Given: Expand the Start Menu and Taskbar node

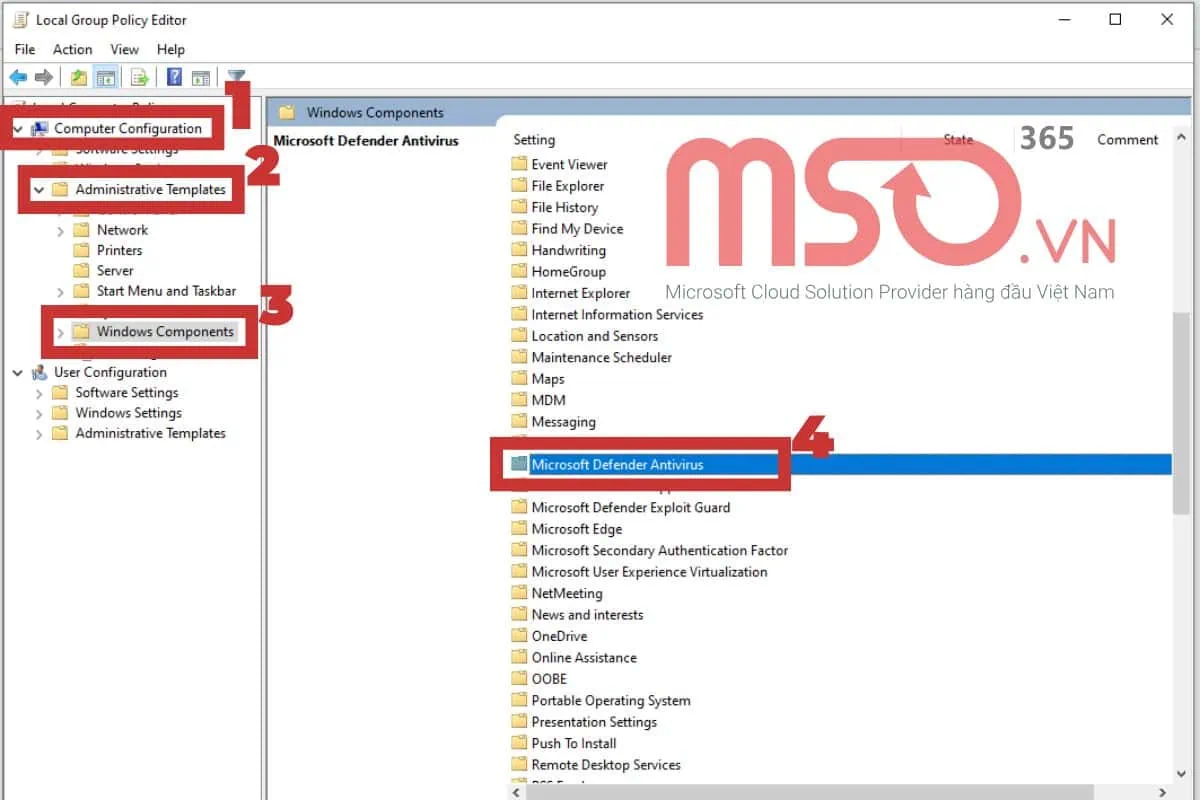Looking at the screenshot, I should point(62,291).
